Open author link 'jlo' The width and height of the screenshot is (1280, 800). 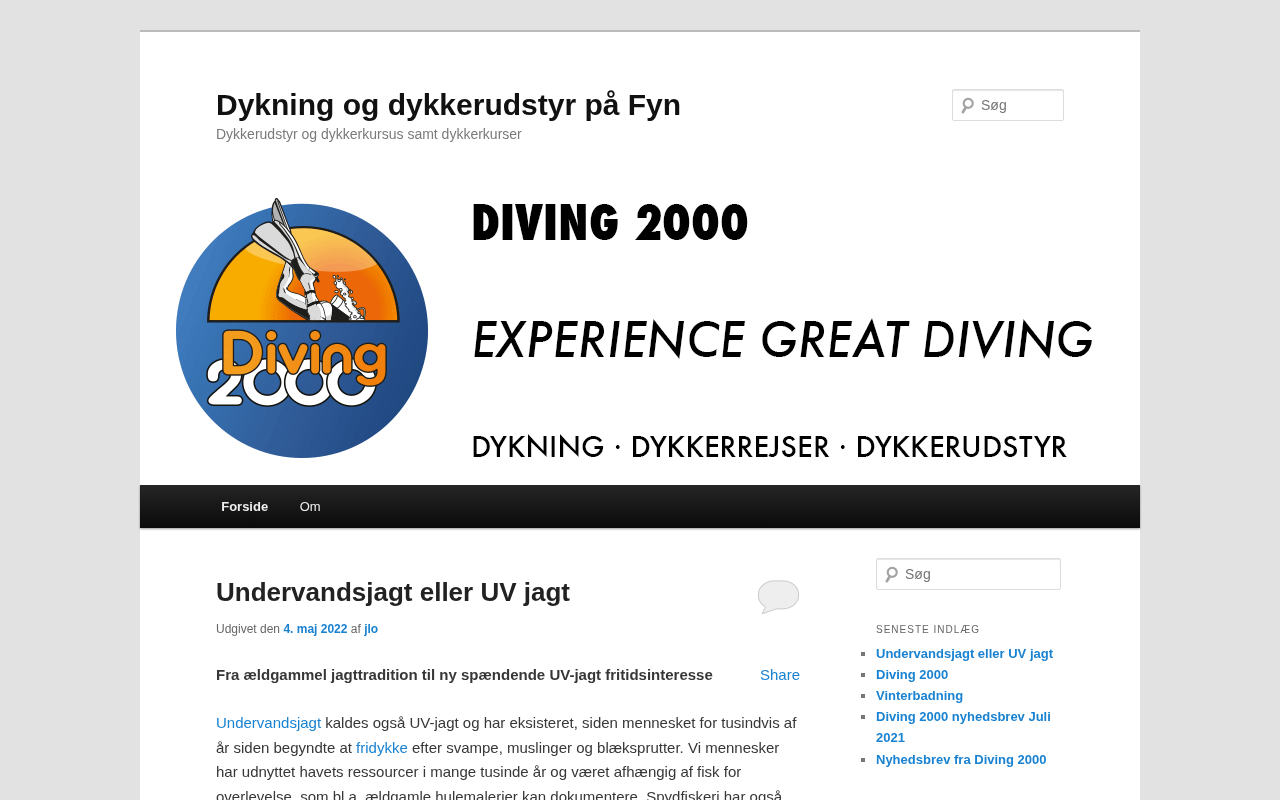pos(371,629)
